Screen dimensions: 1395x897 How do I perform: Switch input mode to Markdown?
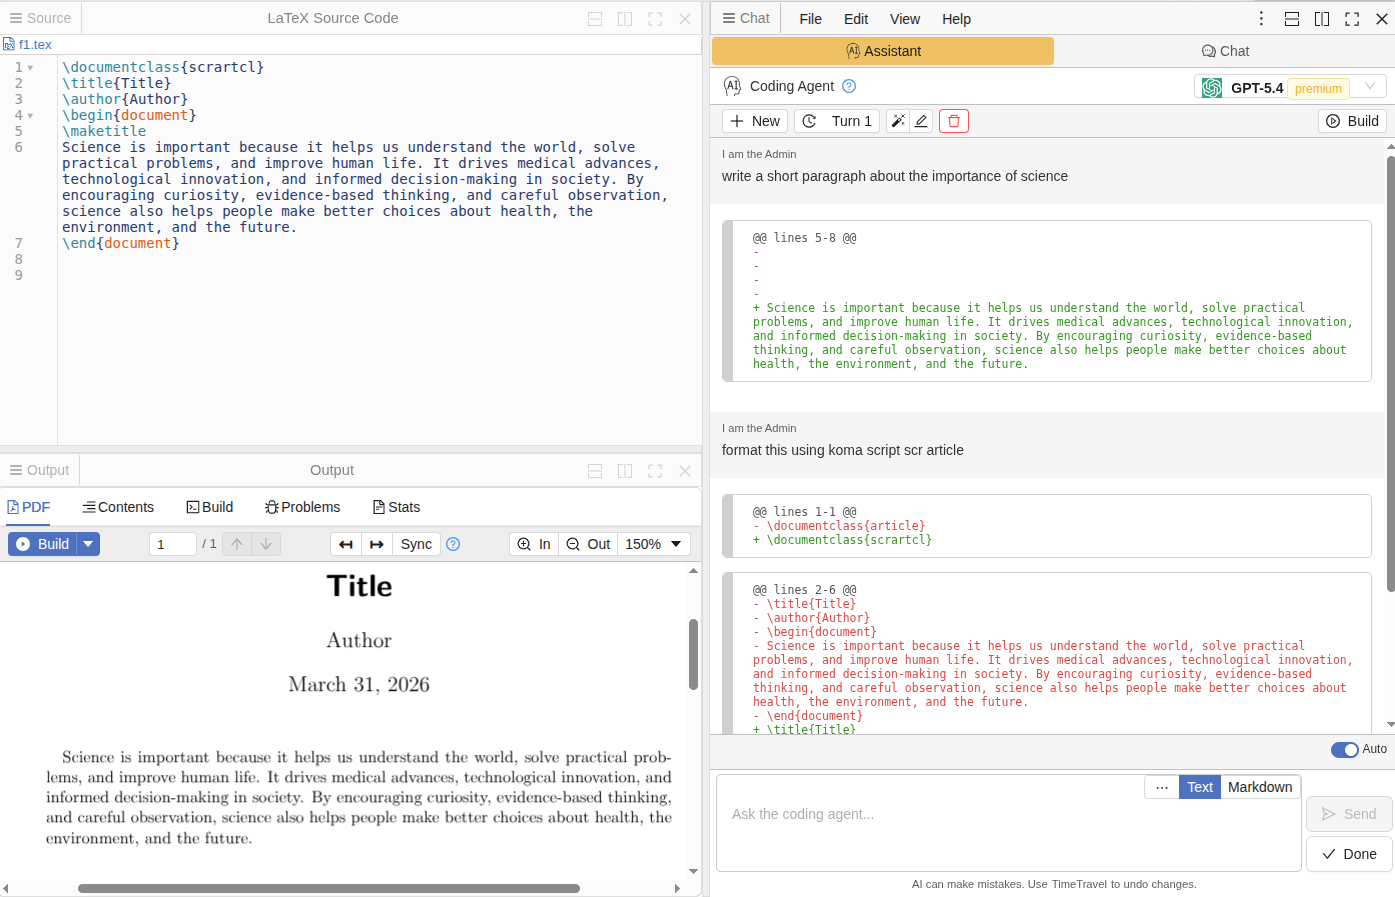[1259, 787]
